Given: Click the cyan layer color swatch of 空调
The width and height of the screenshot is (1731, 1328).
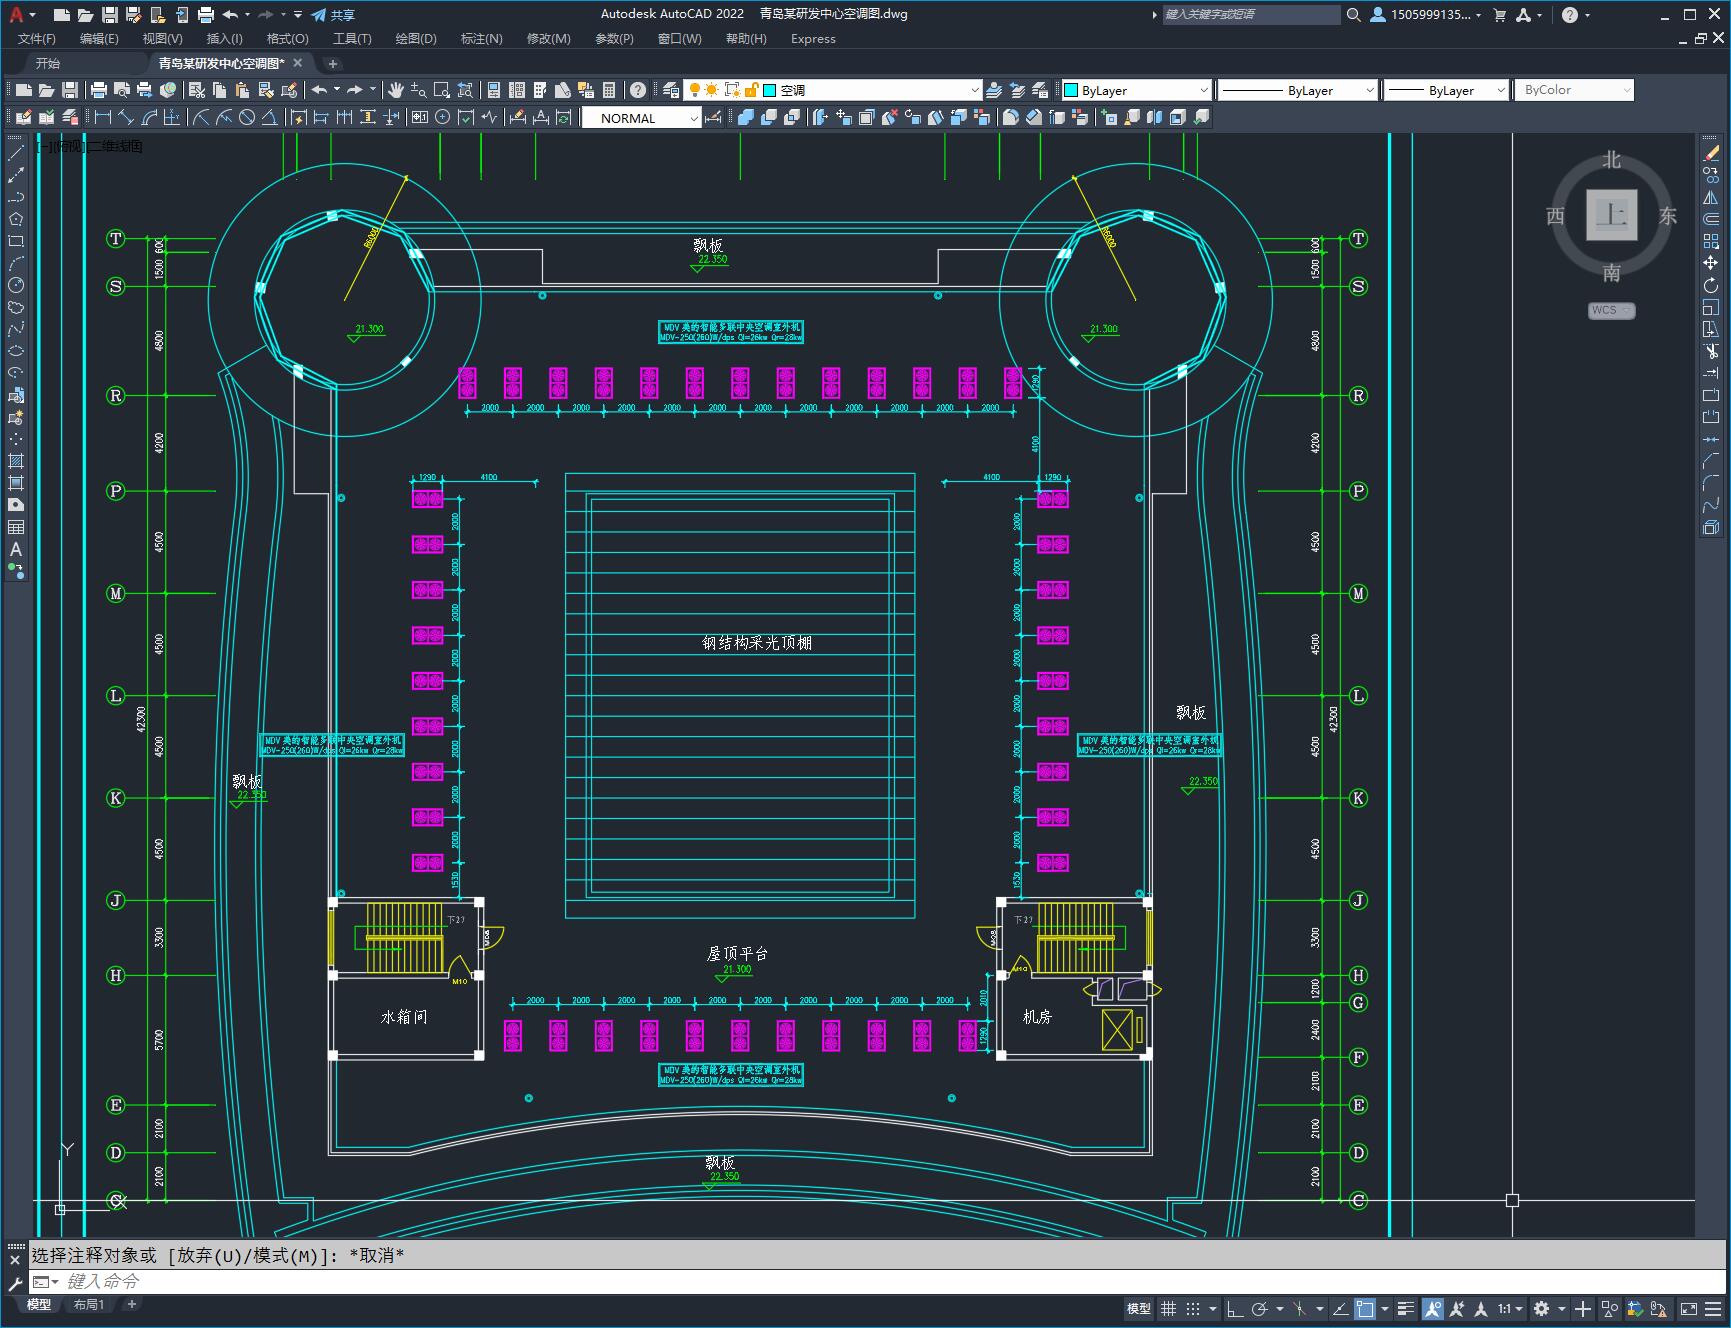Looking at the screenshot, I should (770, 90).
